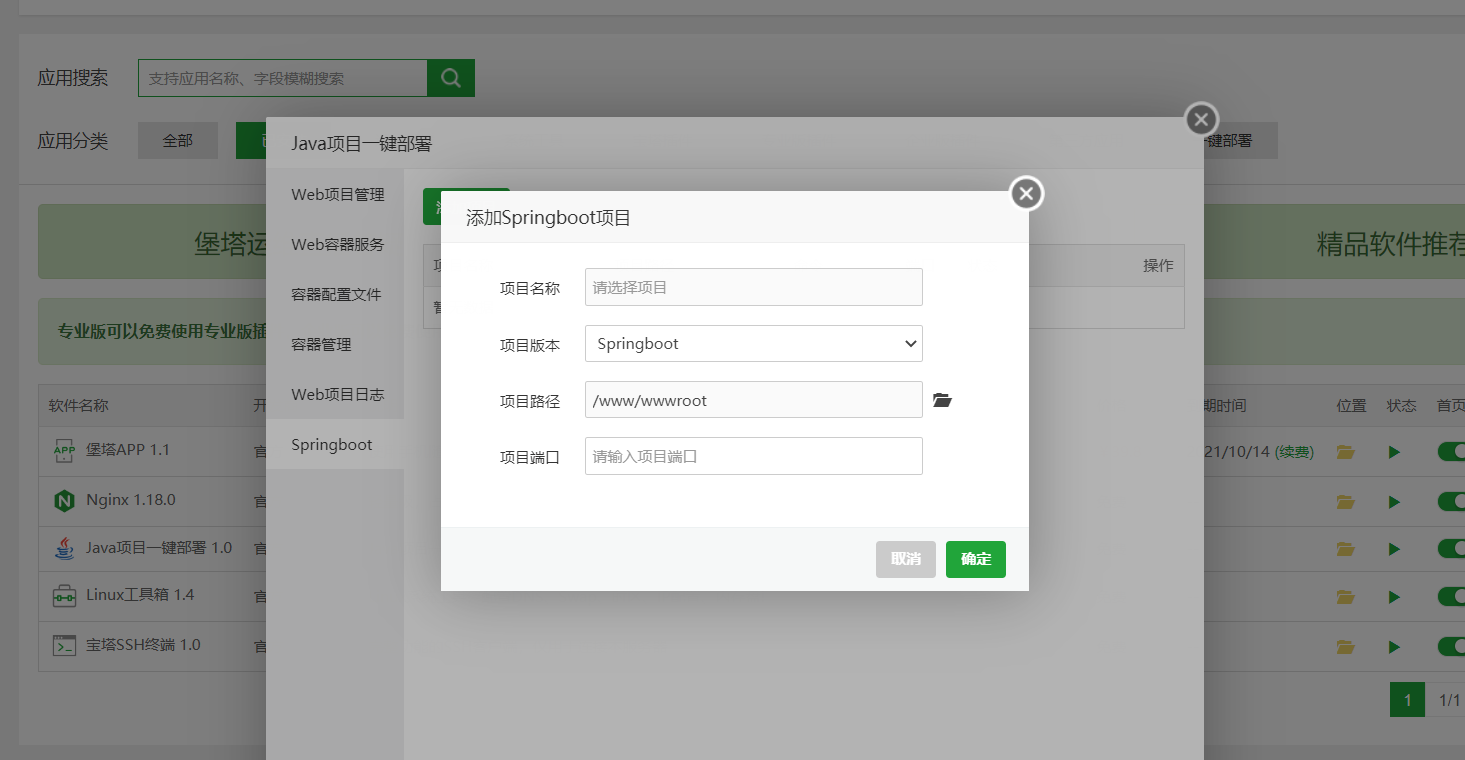Open the 项目版本 Springboot dropdown
The image size is (1465, 760).
tap(754, 343)
